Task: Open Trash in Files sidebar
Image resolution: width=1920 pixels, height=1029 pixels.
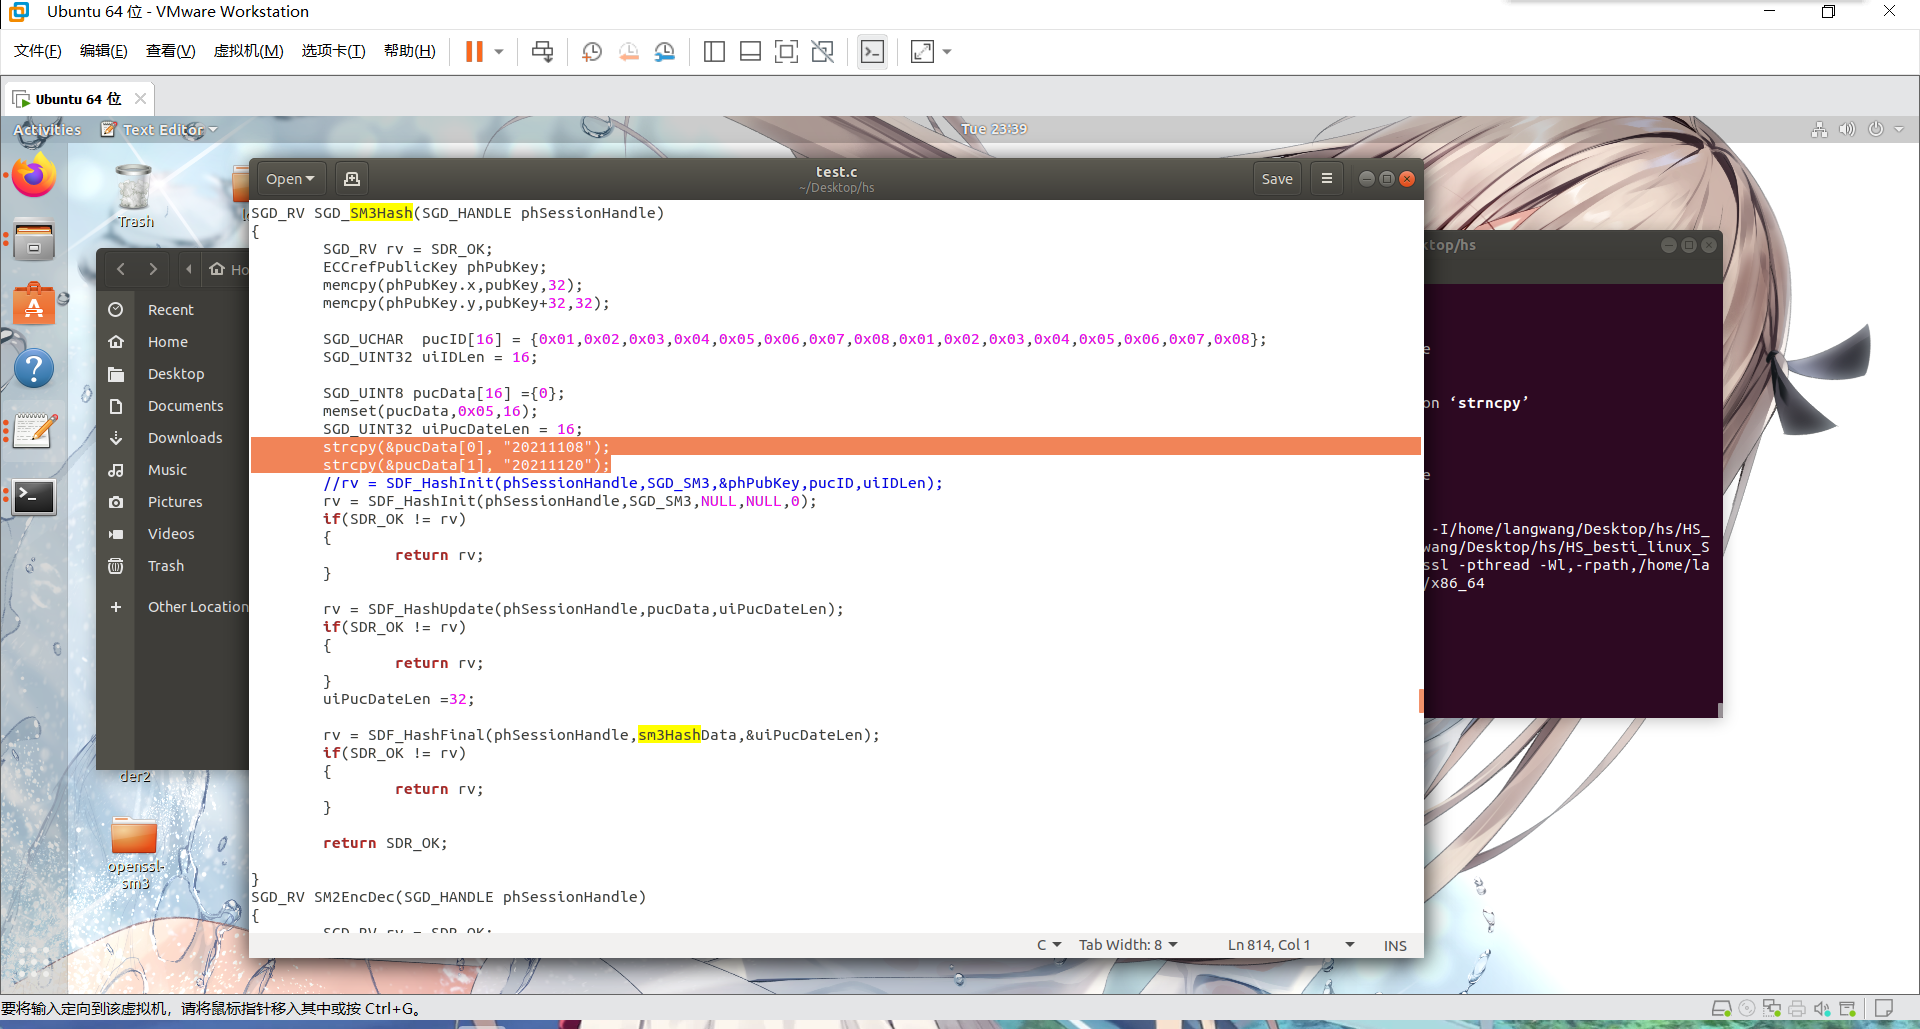Action: (x=174, y=566)
